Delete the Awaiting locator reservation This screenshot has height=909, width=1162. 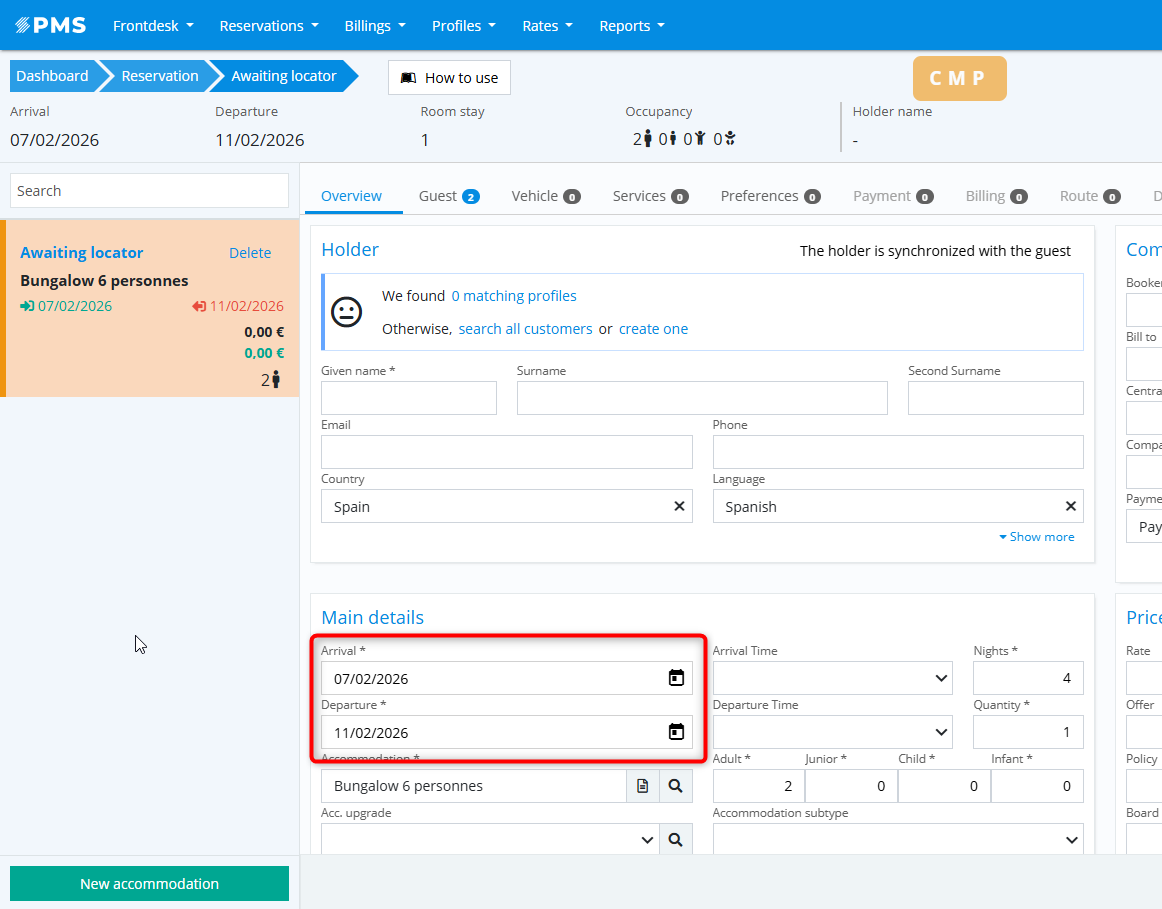click(x=250, y=253)
